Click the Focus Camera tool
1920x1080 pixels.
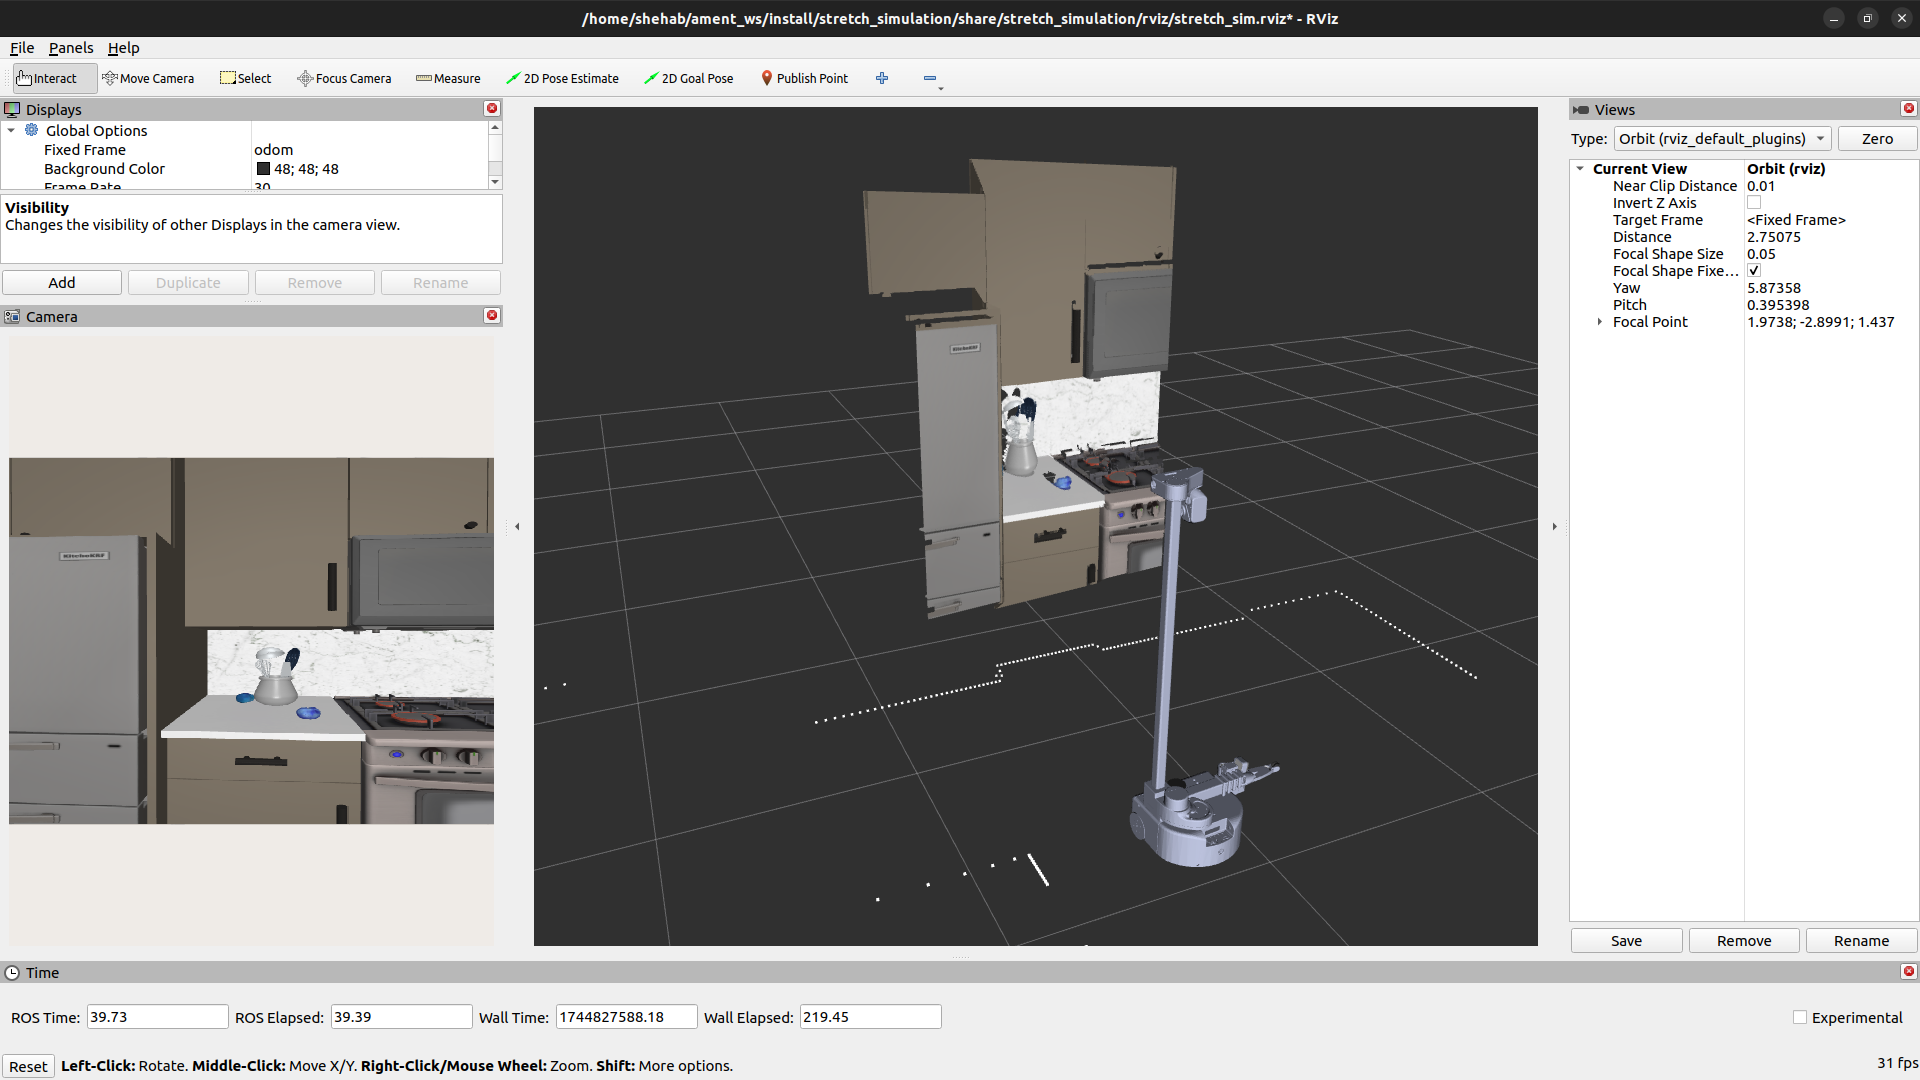(344, 78)
